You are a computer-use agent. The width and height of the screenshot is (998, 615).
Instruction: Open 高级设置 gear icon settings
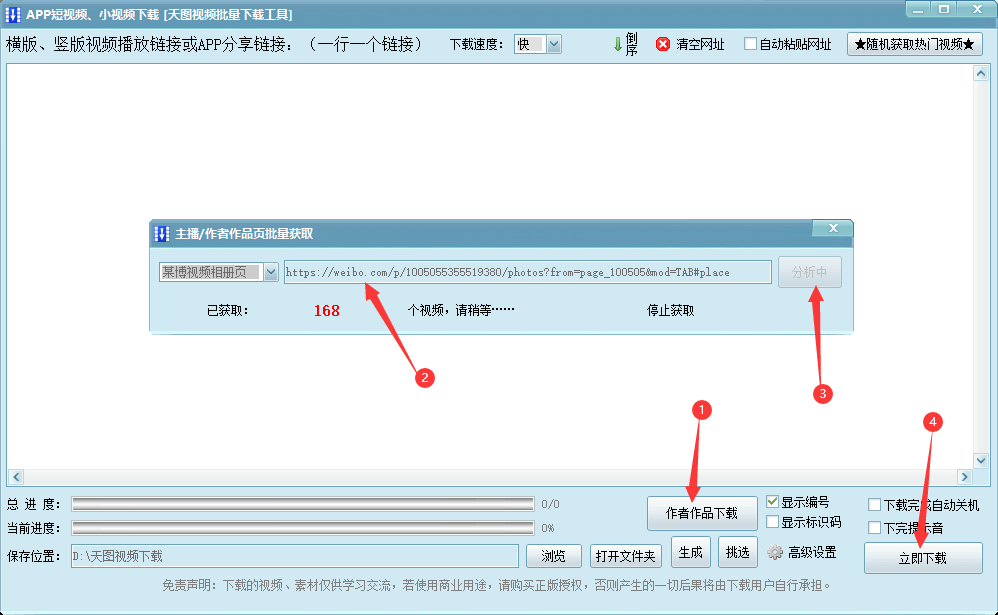tap(775, 552)
